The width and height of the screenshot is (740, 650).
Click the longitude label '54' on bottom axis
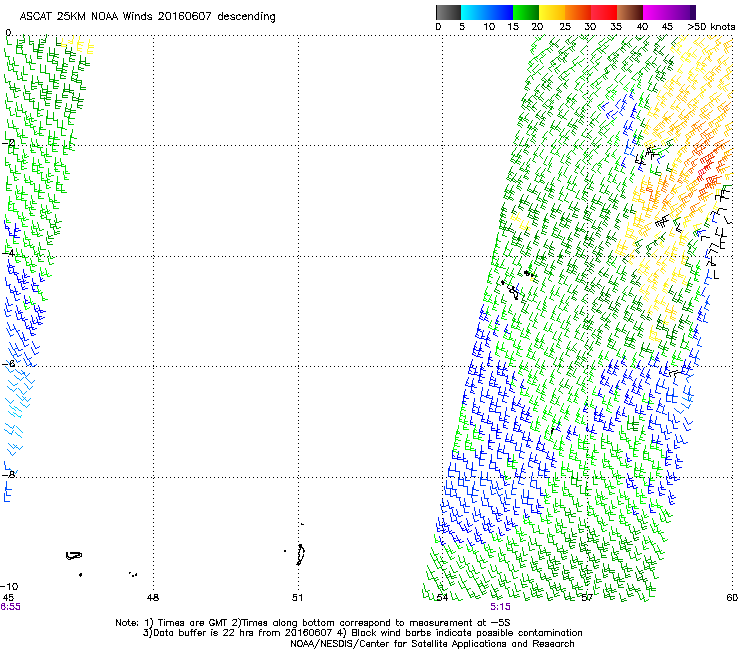click(442, 598)
